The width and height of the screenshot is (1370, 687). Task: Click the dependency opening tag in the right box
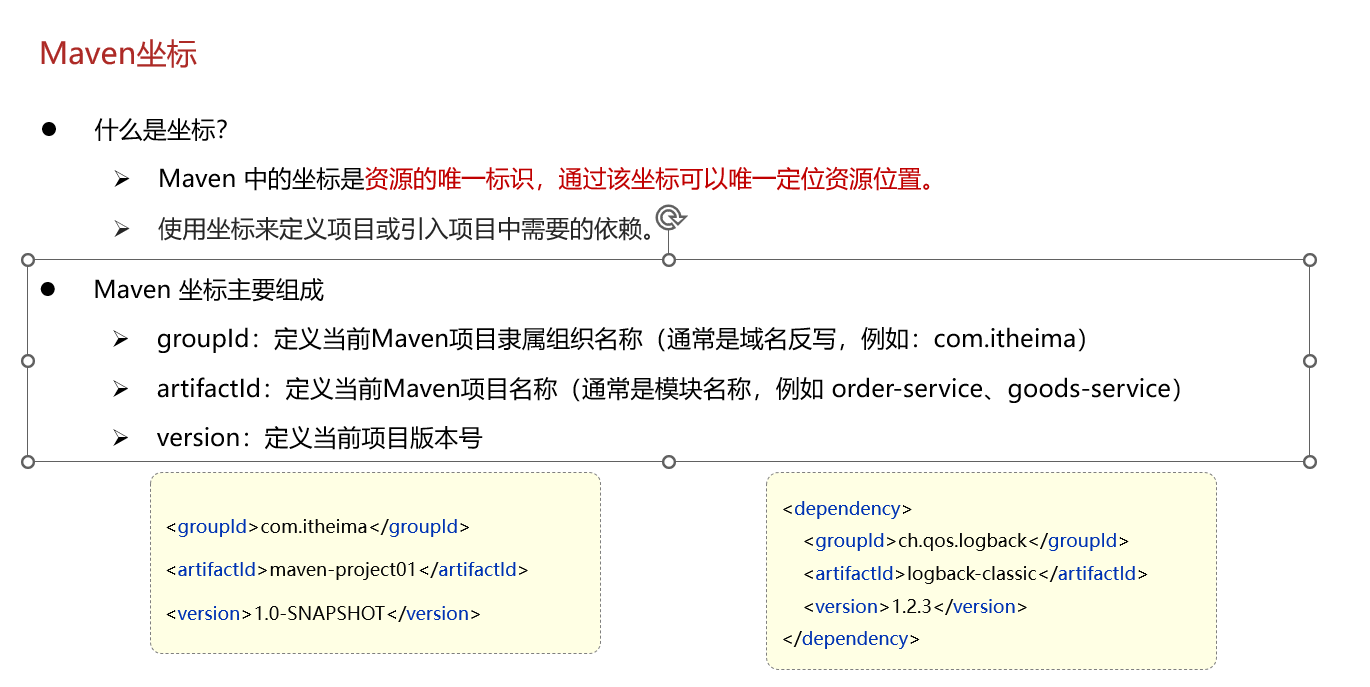click(x=846, y=508)
